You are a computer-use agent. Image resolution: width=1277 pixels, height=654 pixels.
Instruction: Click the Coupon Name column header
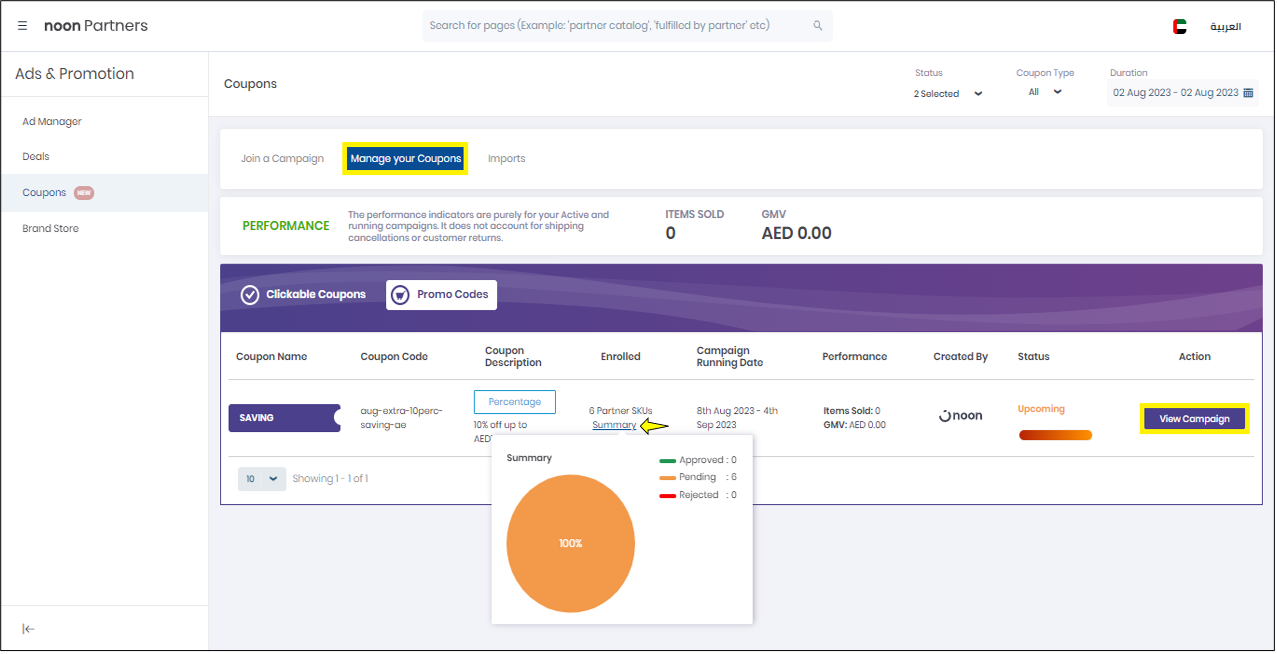tap(271, 357)
